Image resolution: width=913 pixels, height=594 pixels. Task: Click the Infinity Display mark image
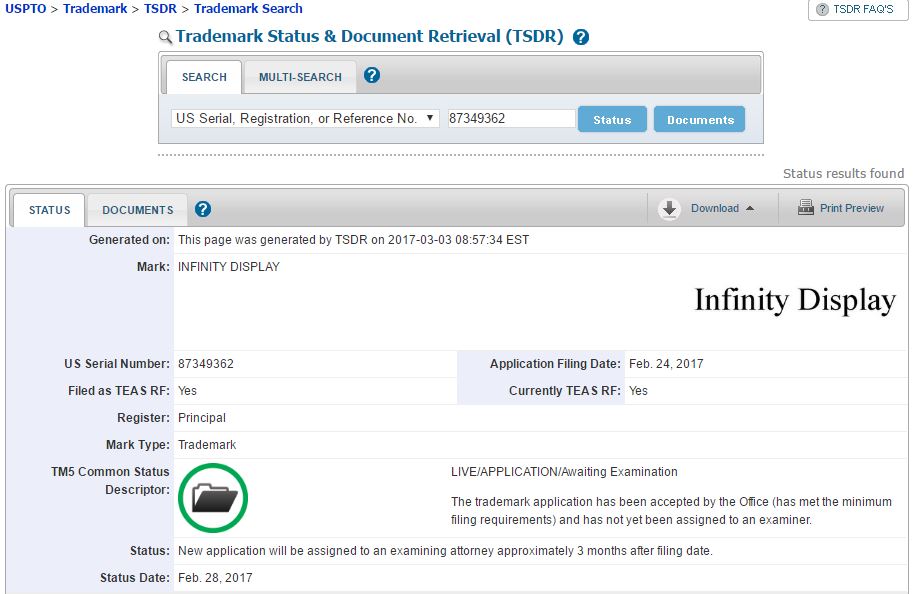795,300
